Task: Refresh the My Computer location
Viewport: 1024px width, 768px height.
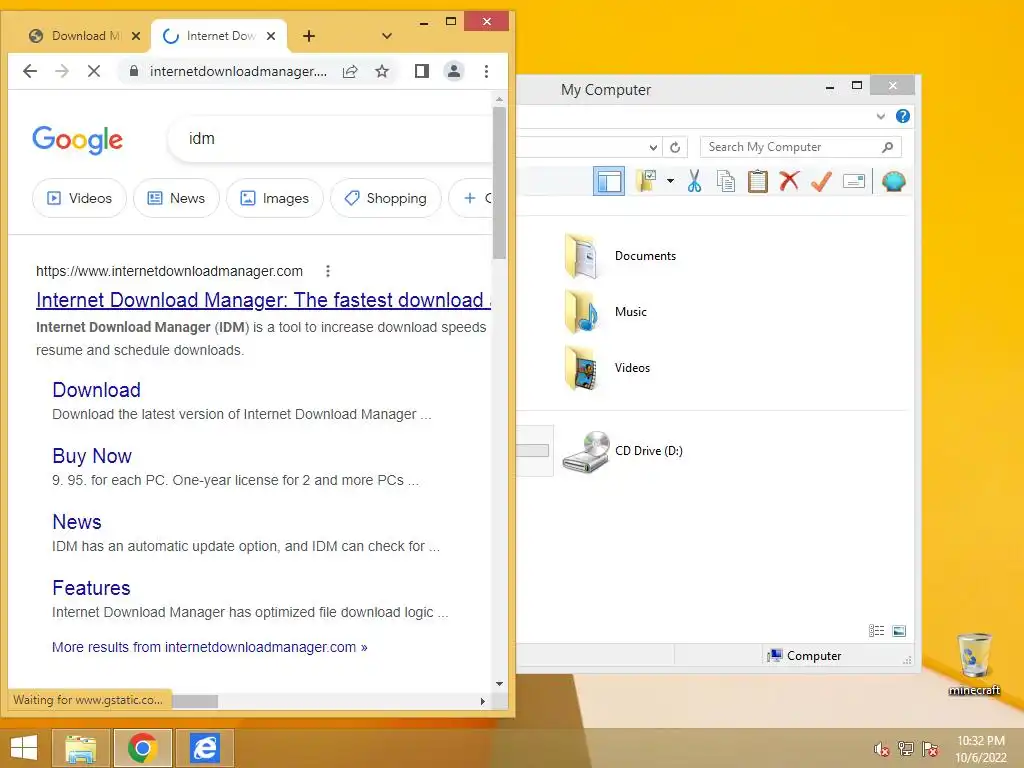Action: pos(675,148)
